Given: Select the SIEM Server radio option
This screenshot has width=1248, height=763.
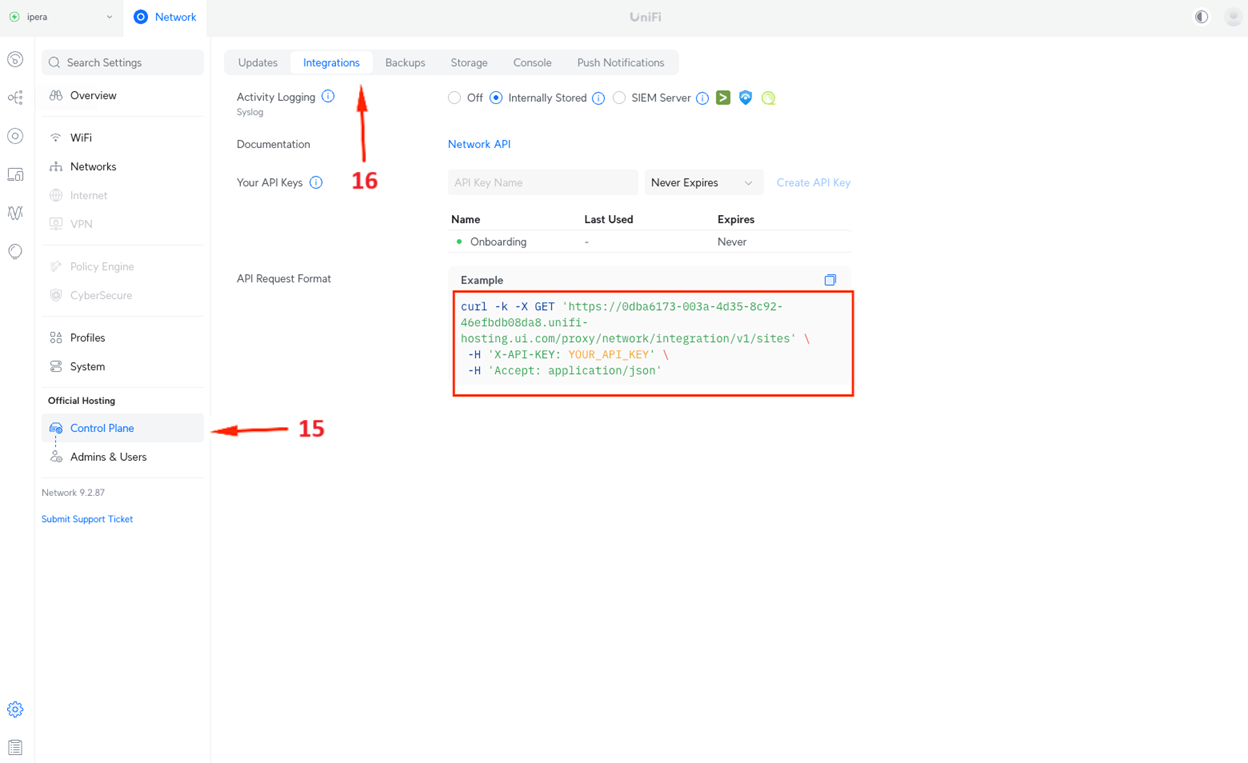Looking at the screenshot, I should [619, 98].
